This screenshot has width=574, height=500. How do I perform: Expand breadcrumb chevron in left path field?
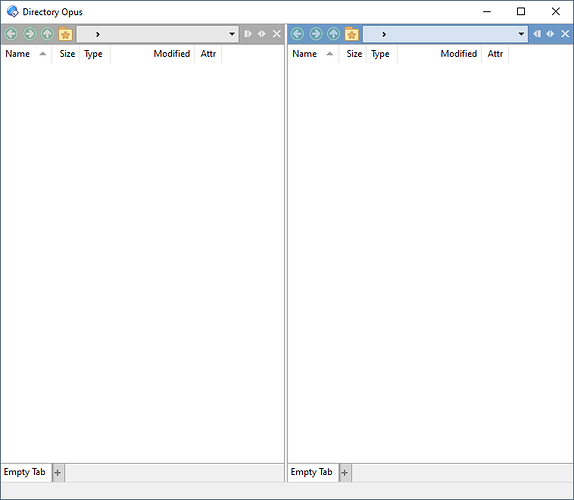[x=98, y=34]
